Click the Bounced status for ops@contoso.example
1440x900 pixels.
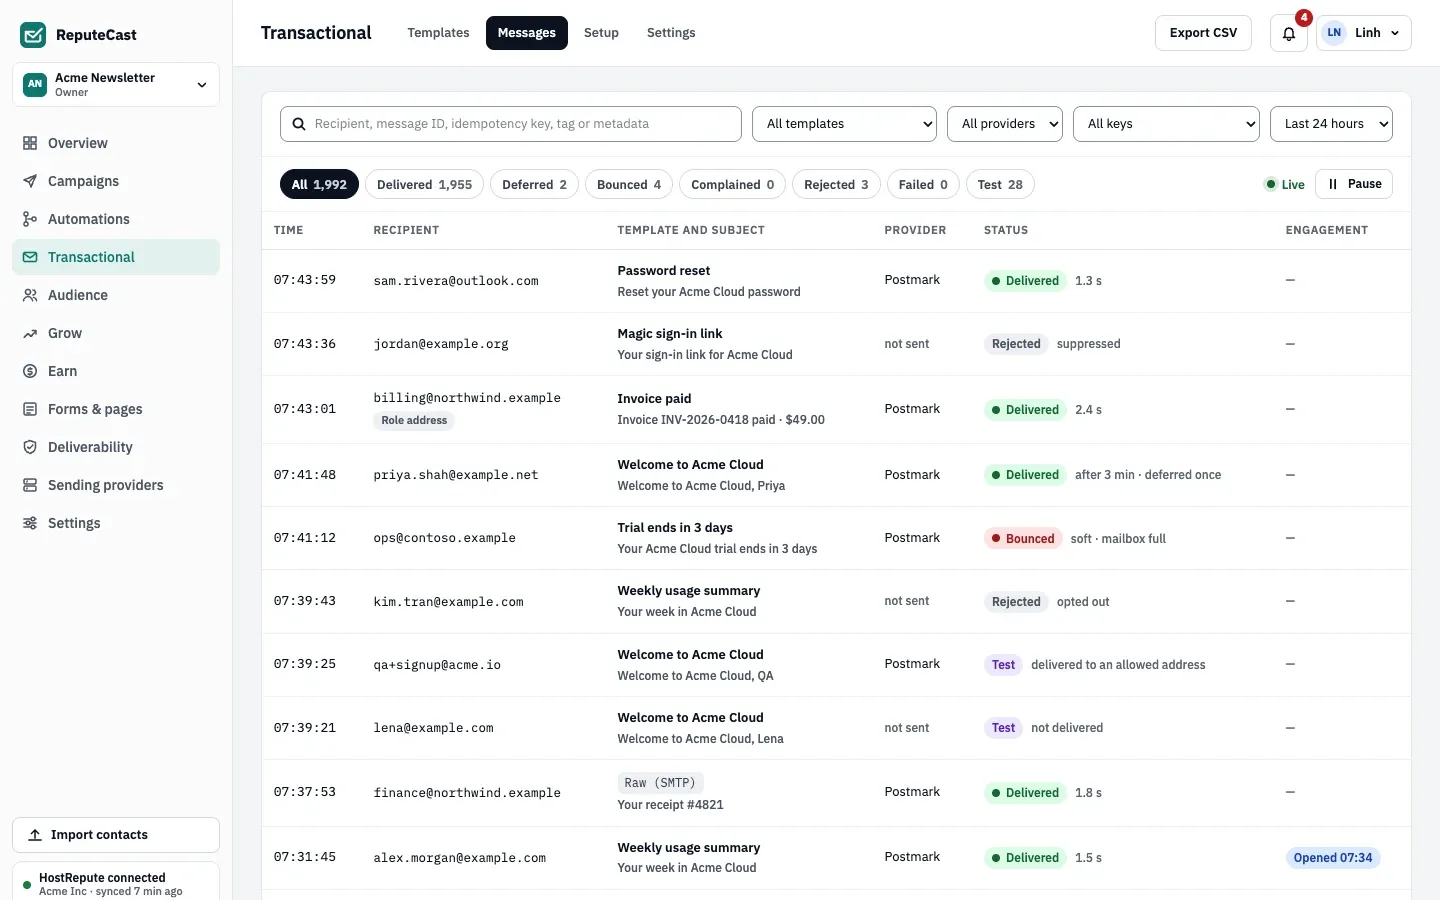(1023, 538)
